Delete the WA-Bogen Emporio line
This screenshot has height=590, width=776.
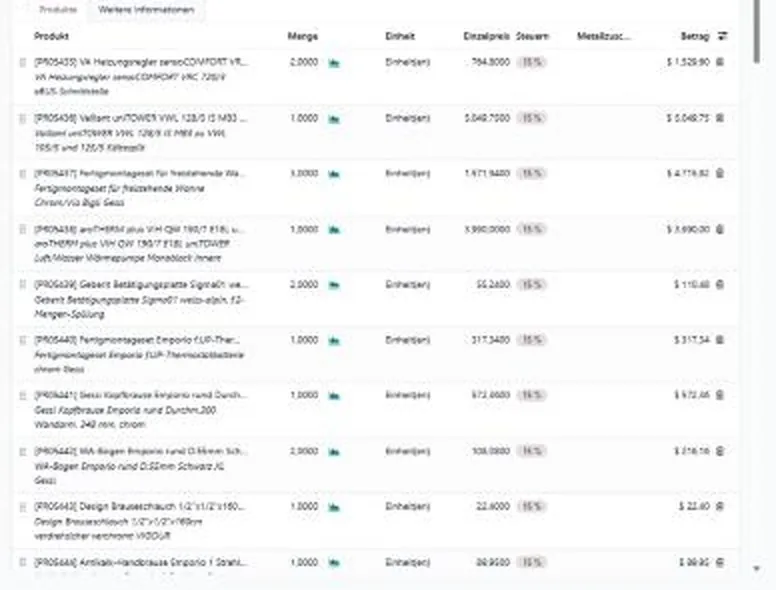(x=720, y=451)
